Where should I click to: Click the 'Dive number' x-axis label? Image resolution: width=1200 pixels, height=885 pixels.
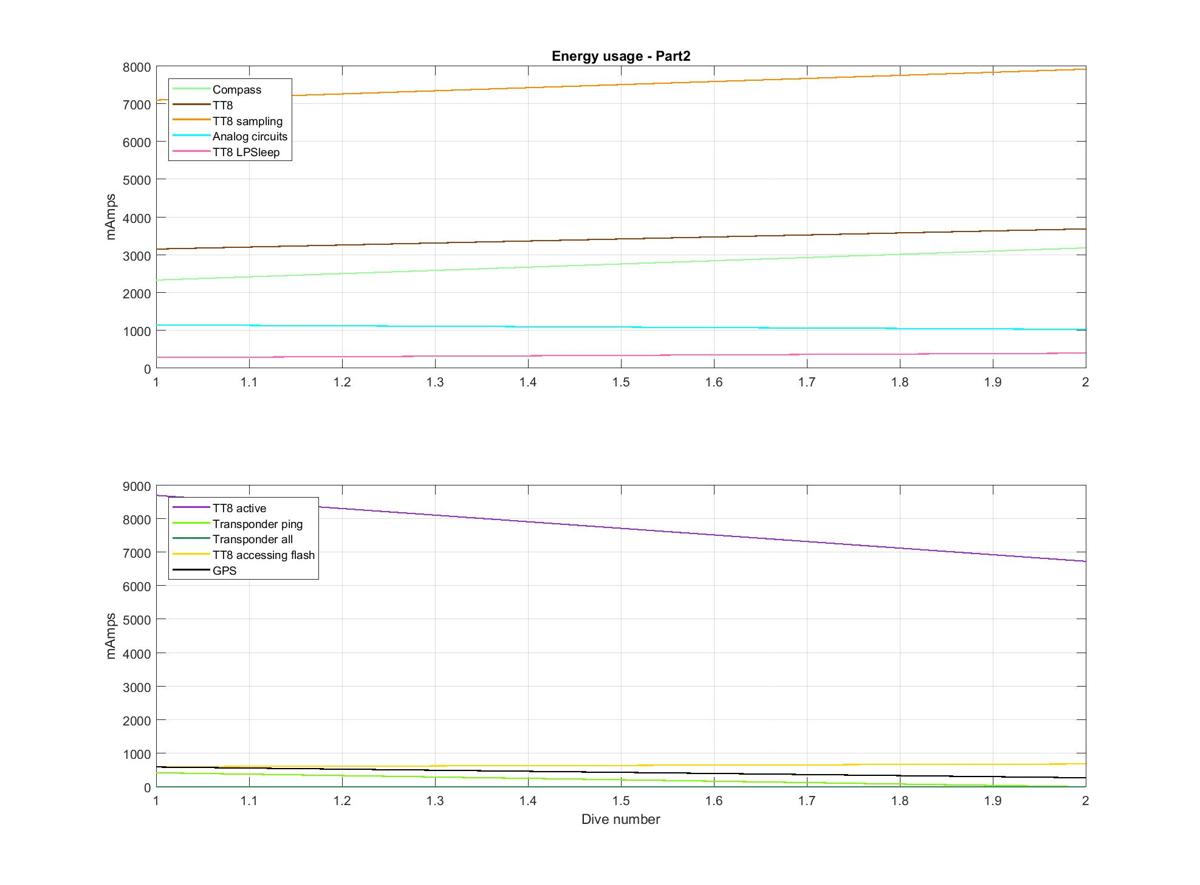(621, 819)
